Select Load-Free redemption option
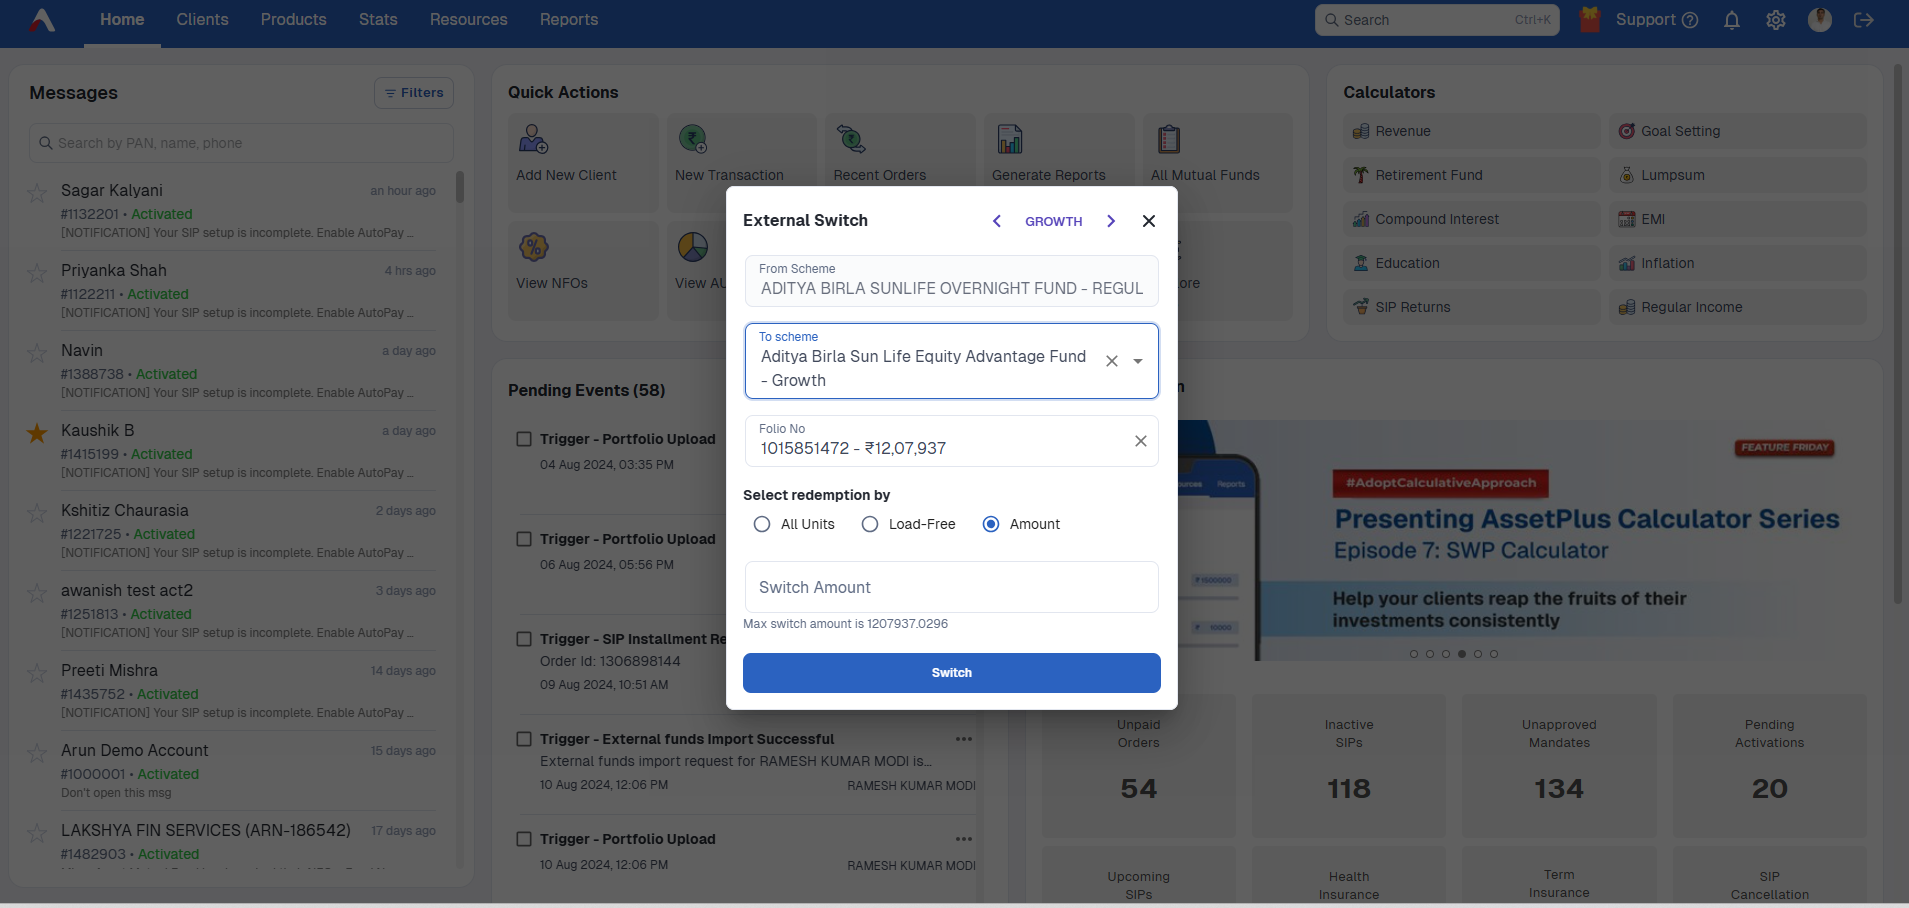The height and width of the screenshot is (908, 1909). (870, 524)
